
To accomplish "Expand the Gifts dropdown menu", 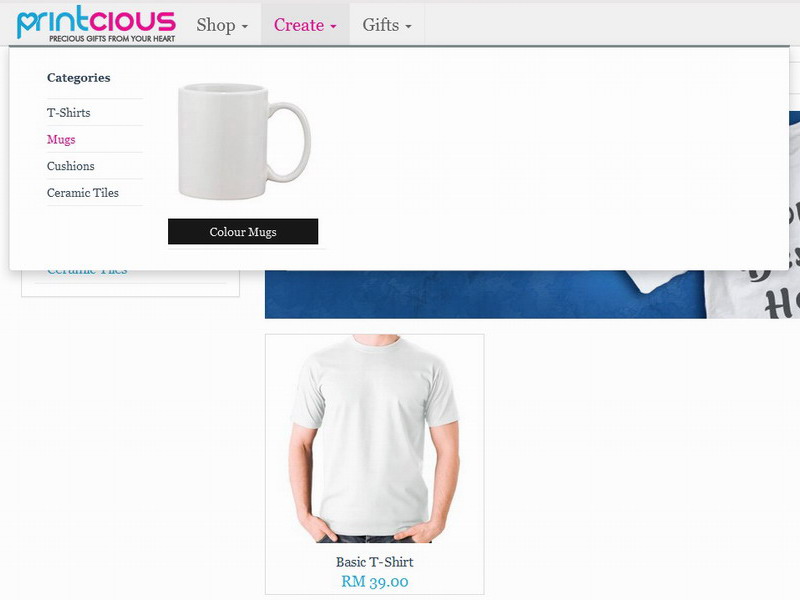I will coord(387,24).
